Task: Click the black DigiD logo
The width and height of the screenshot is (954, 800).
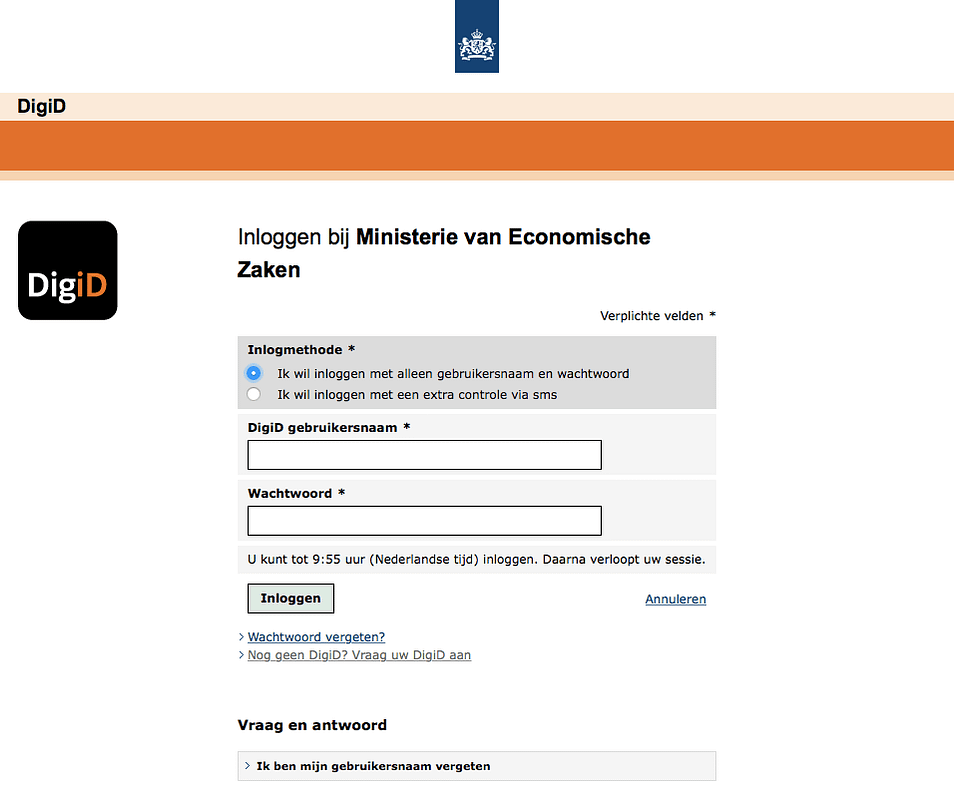Action: (x=68, y=270)
